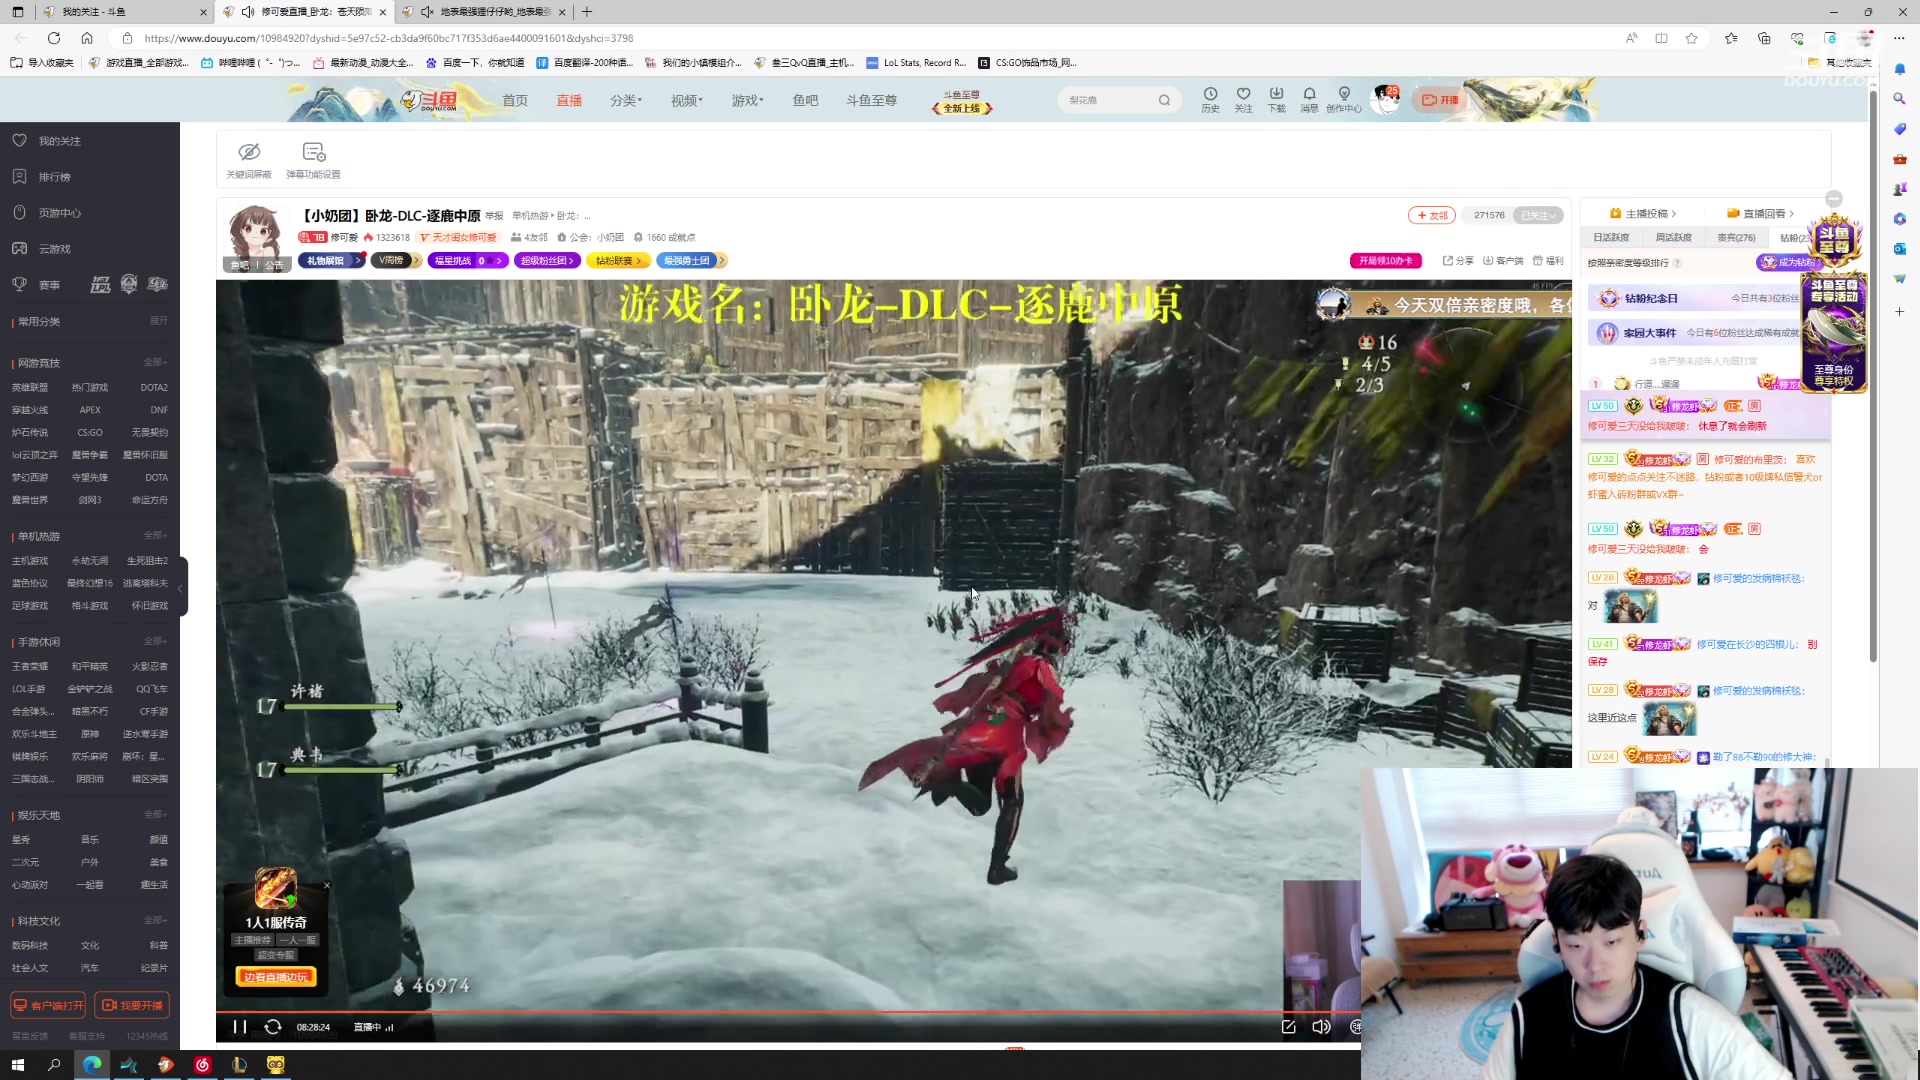Click the search magnifier in search box
Image resolution: width=1920 pixels, height=1080 pixels.
(1164, 100)
